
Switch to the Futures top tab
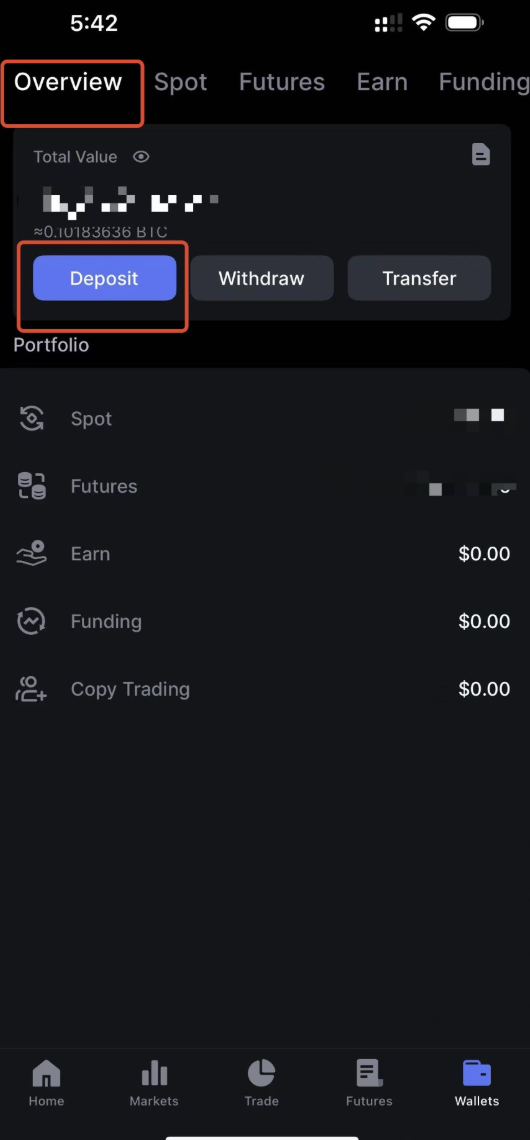[281, 82]
